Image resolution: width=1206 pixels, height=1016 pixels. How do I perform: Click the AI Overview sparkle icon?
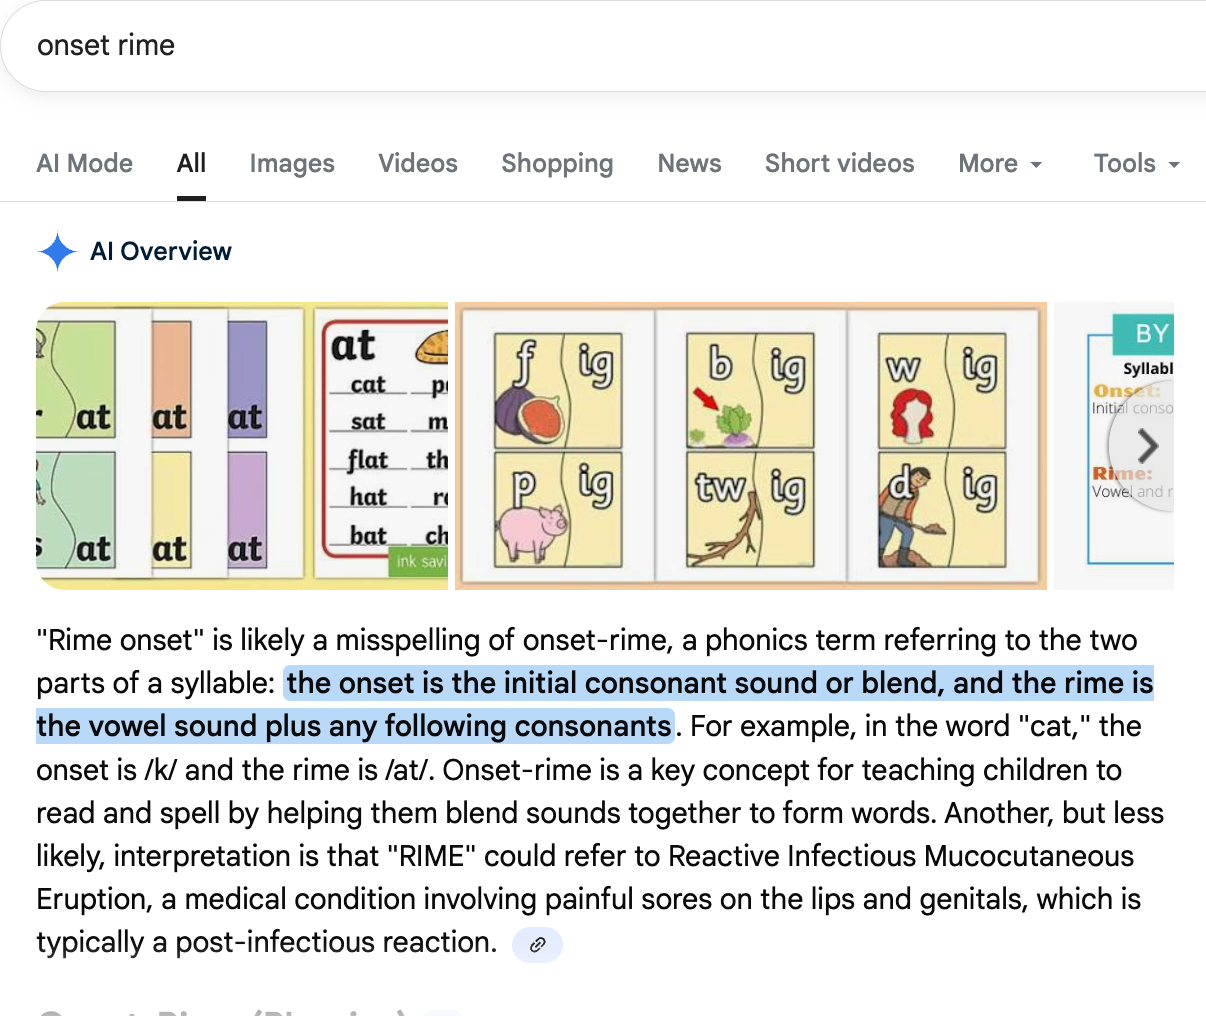click(x=57, y=251)
